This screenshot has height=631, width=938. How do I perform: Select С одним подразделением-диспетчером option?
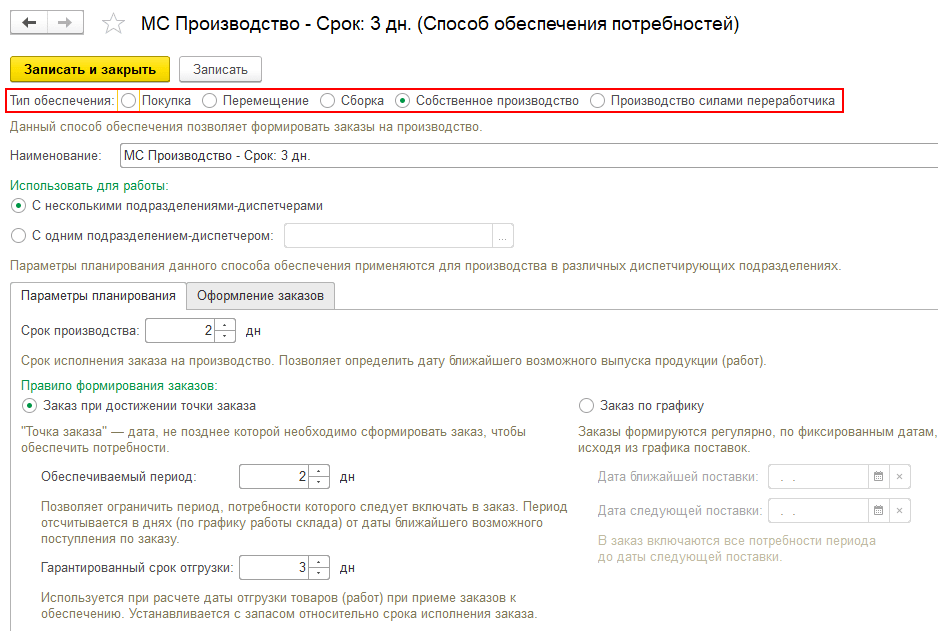(x=18, y=236)
